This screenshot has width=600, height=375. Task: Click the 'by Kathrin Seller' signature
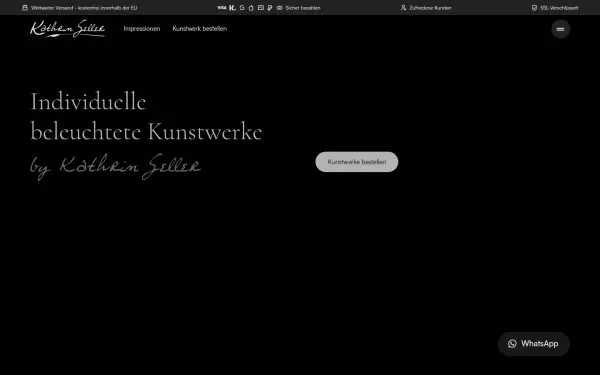point(115,167)
